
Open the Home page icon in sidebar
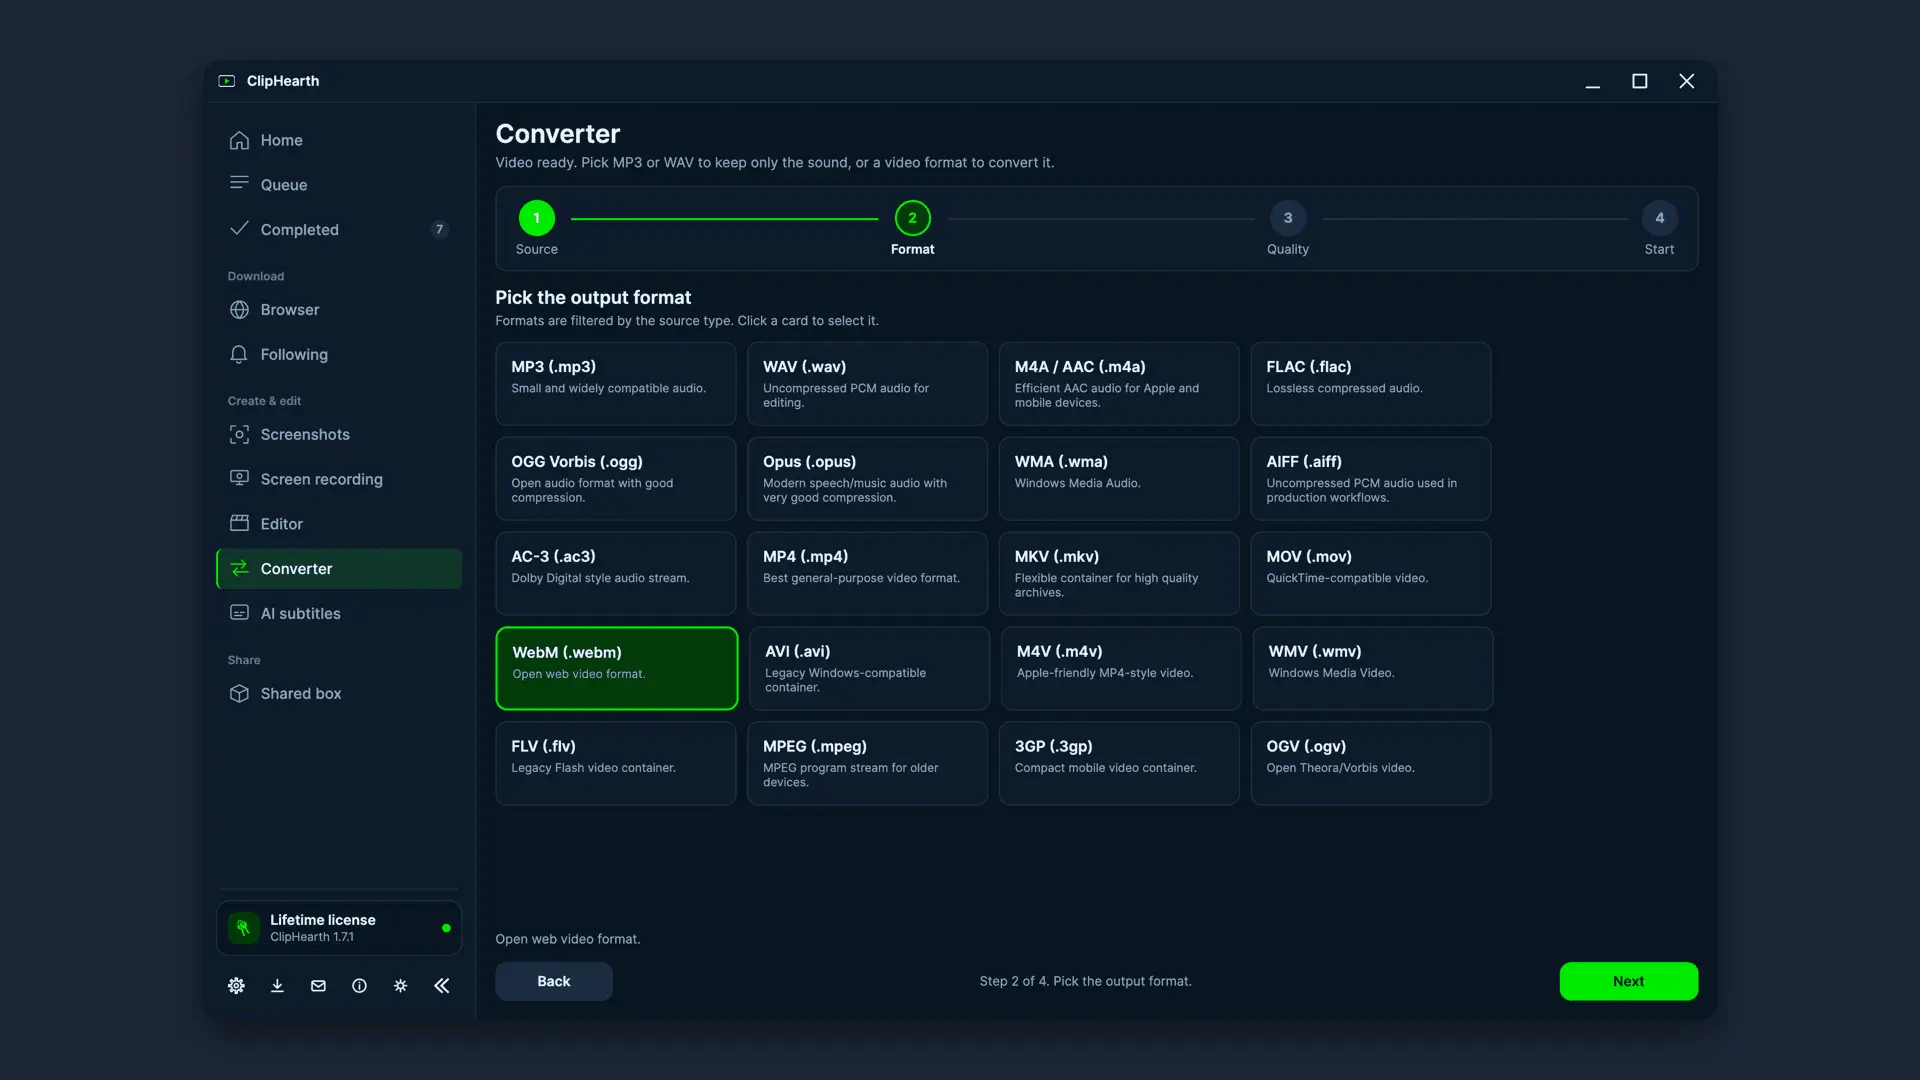tap(239, 140)
